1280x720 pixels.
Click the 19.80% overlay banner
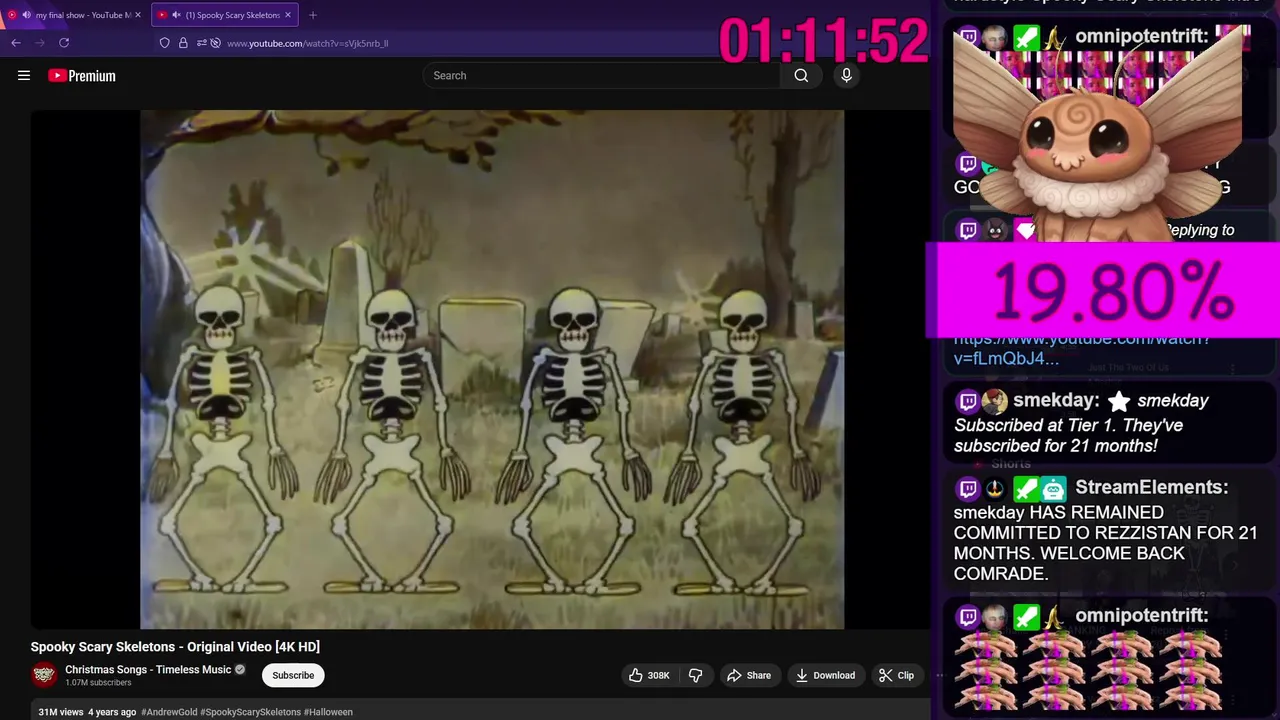coord(1103,291)
